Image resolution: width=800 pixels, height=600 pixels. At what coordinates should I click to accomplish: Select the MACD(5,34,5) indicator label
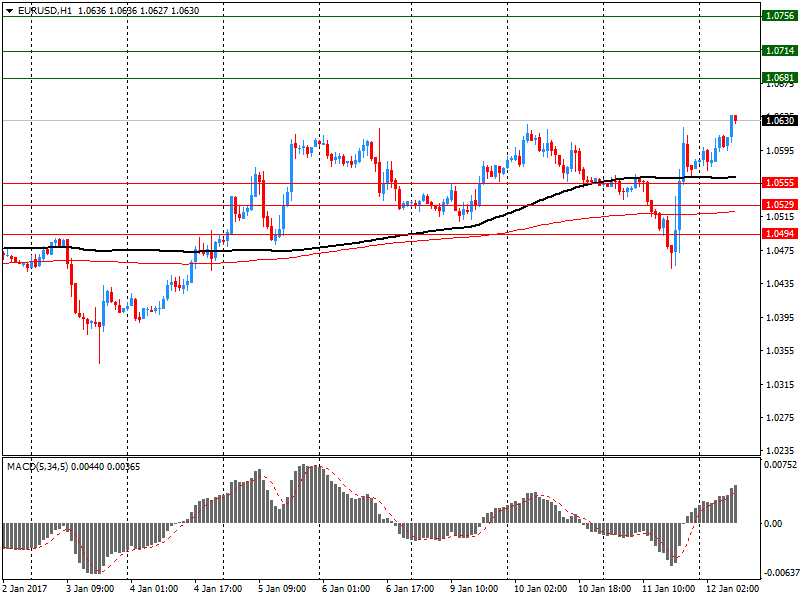coord(38,467)
